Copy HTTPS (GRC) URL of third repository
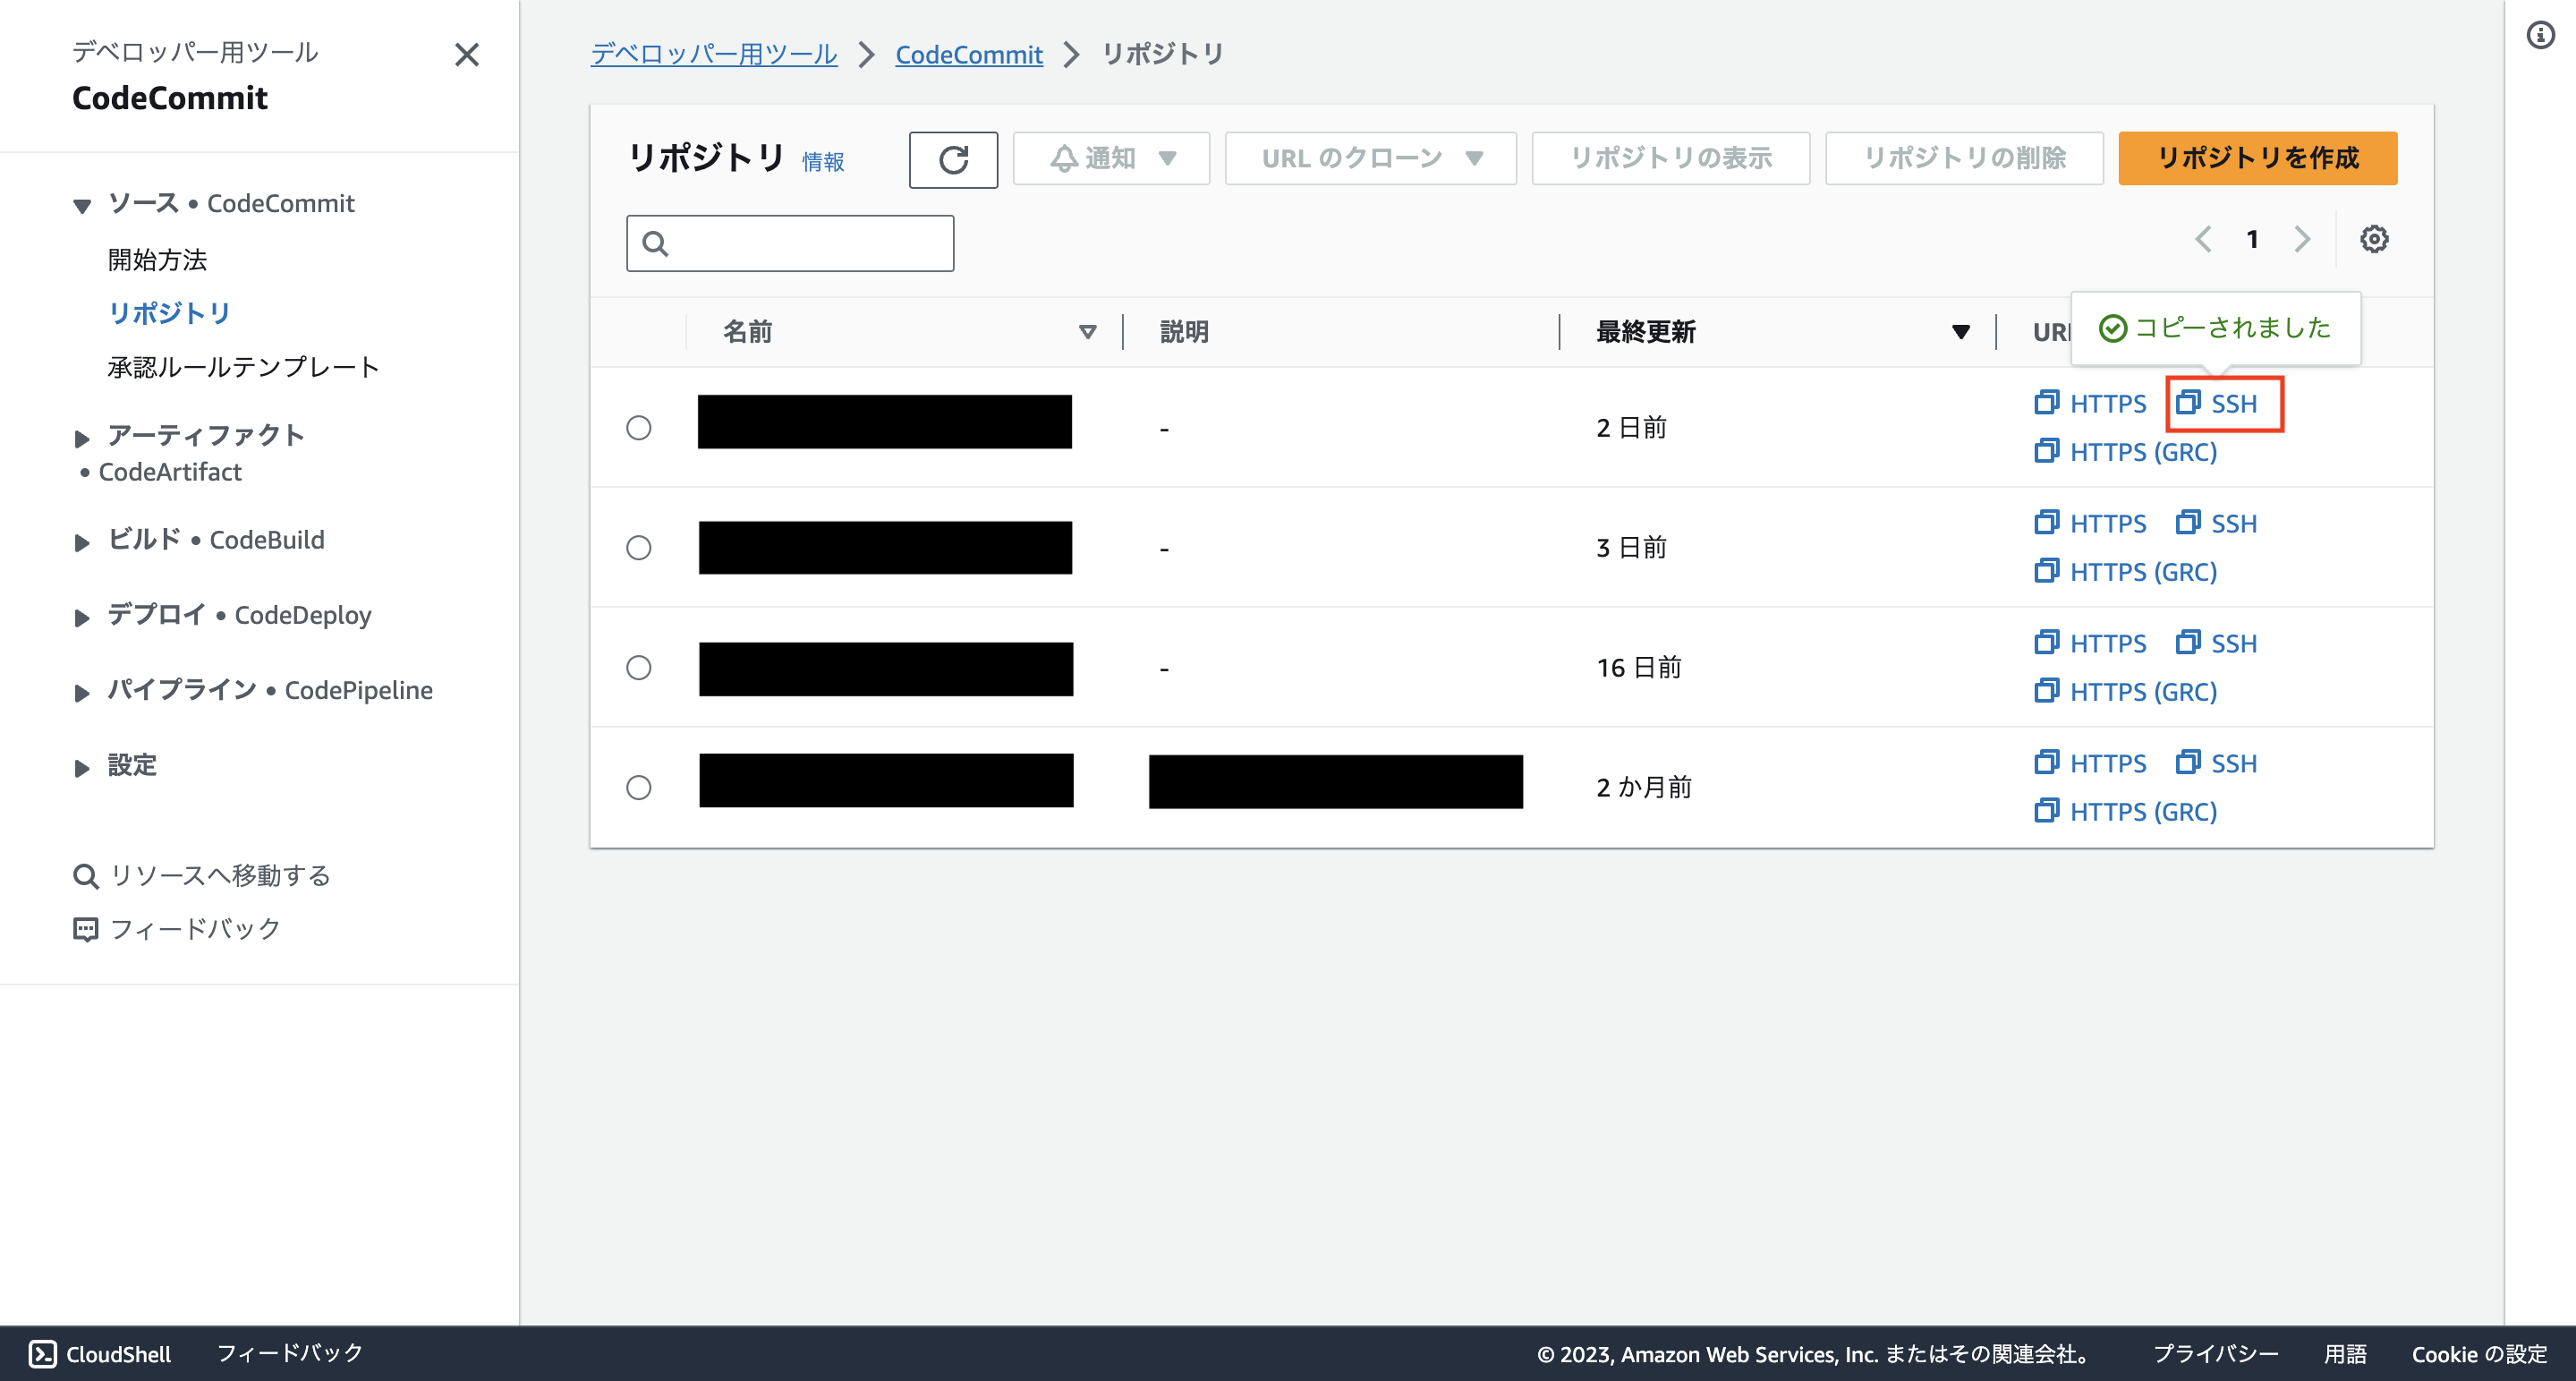 [x=2126, y=691]
